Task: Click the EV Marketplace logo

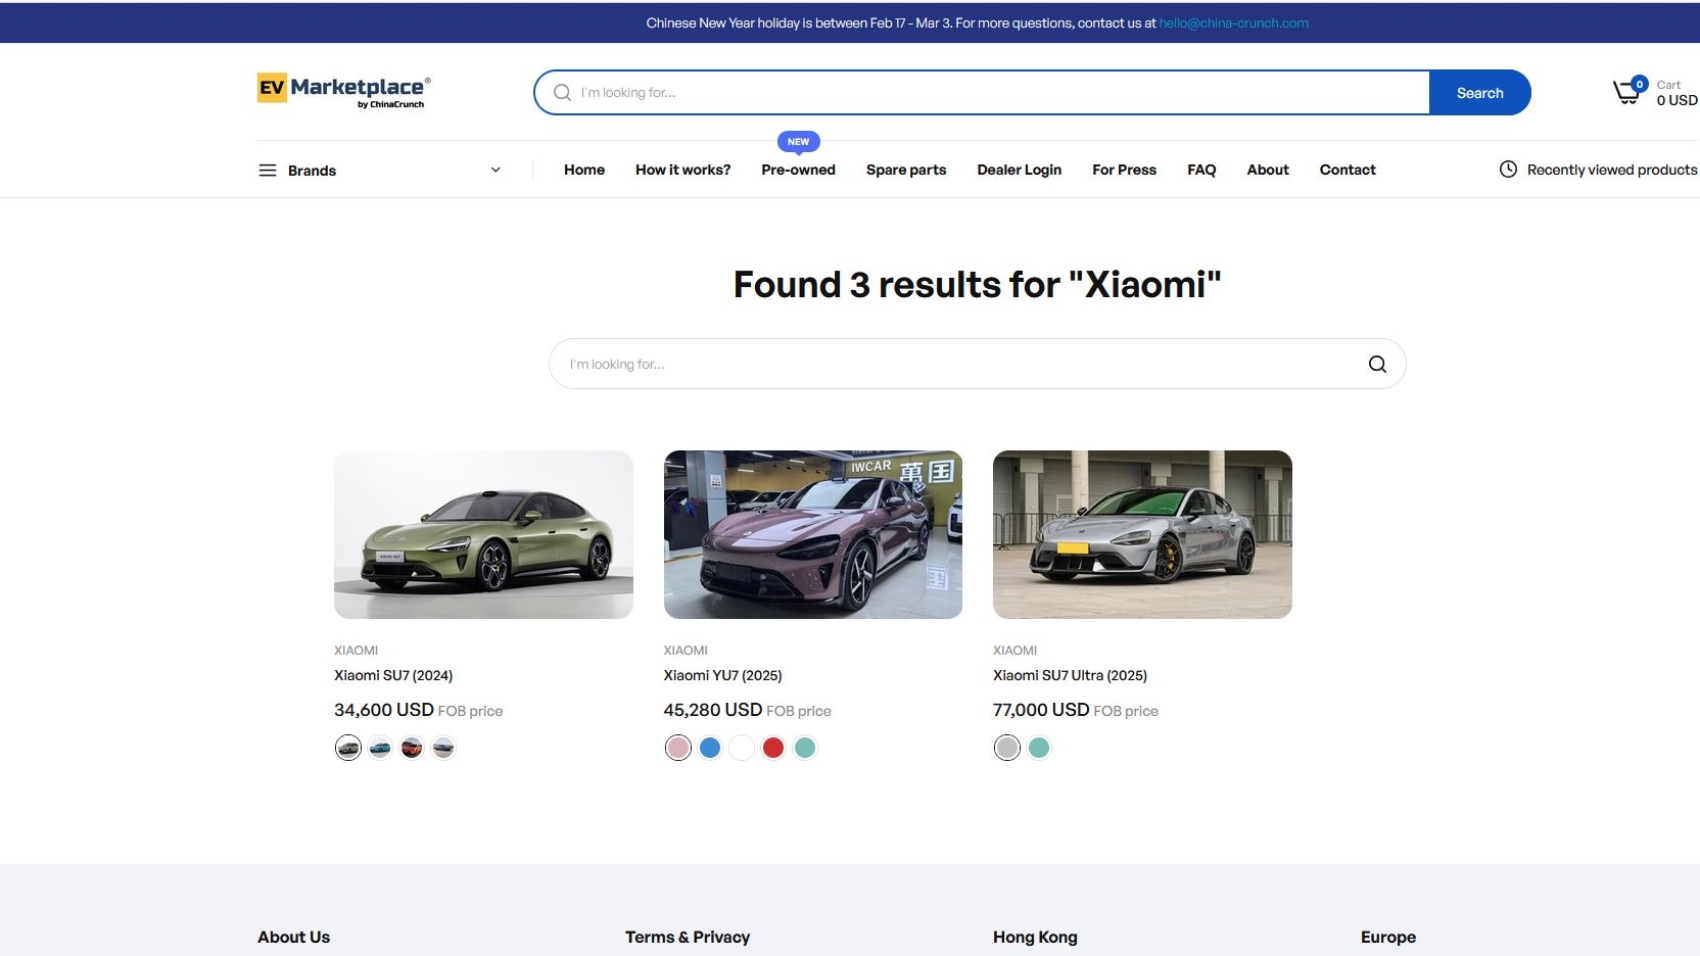Action: pyautogui.click(x=343, y=90)
